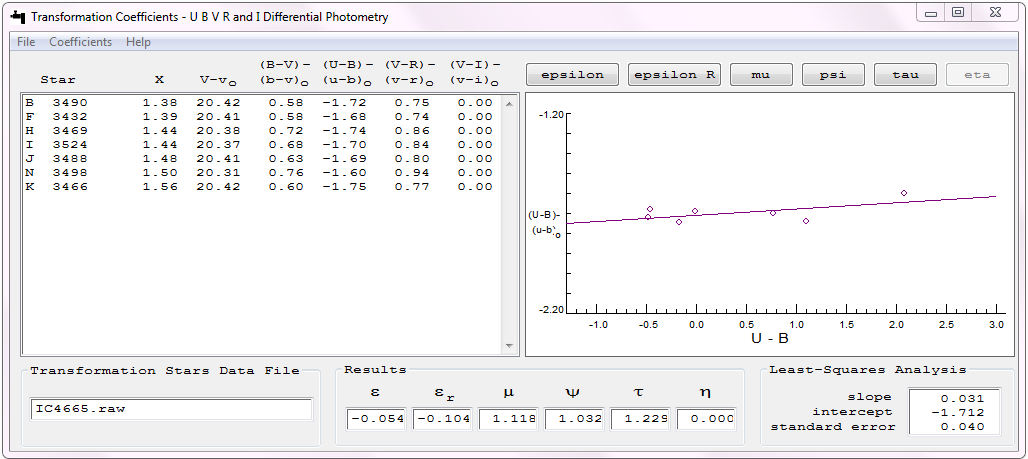Open the Coefficients menu

tap(81, 42)
